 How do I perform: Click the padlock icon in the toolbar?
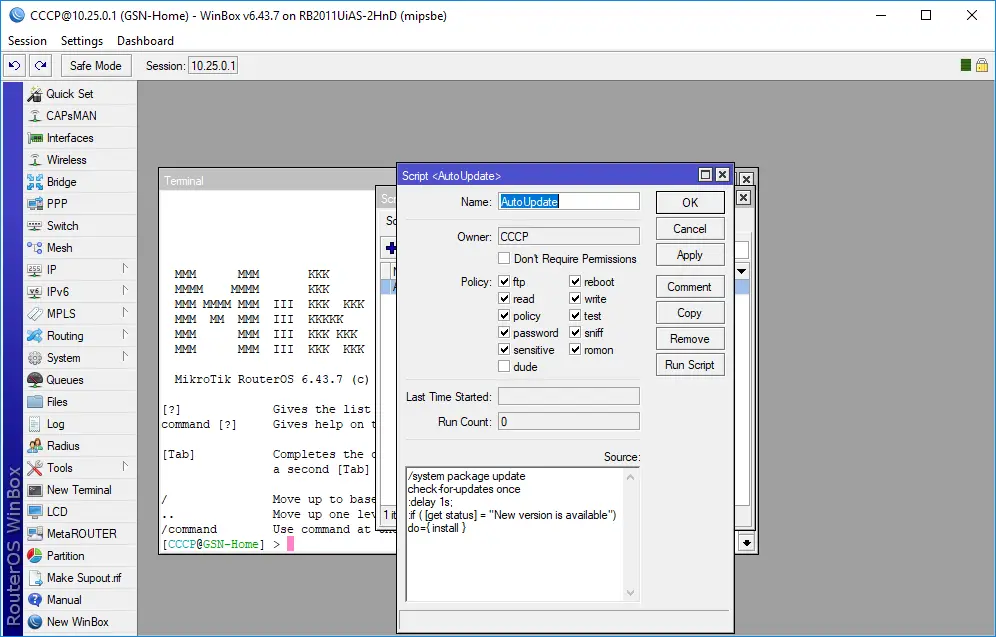click(981, 65)
